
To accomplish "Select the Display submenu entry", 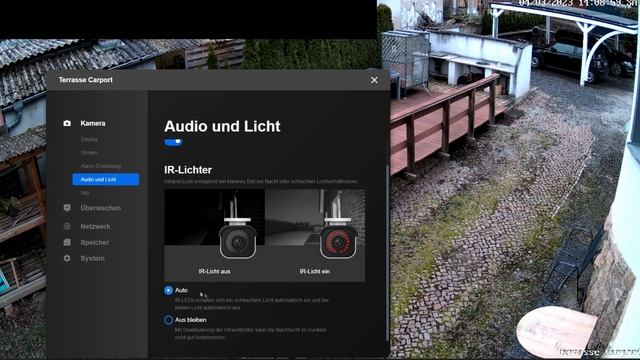I will point(89,140).
